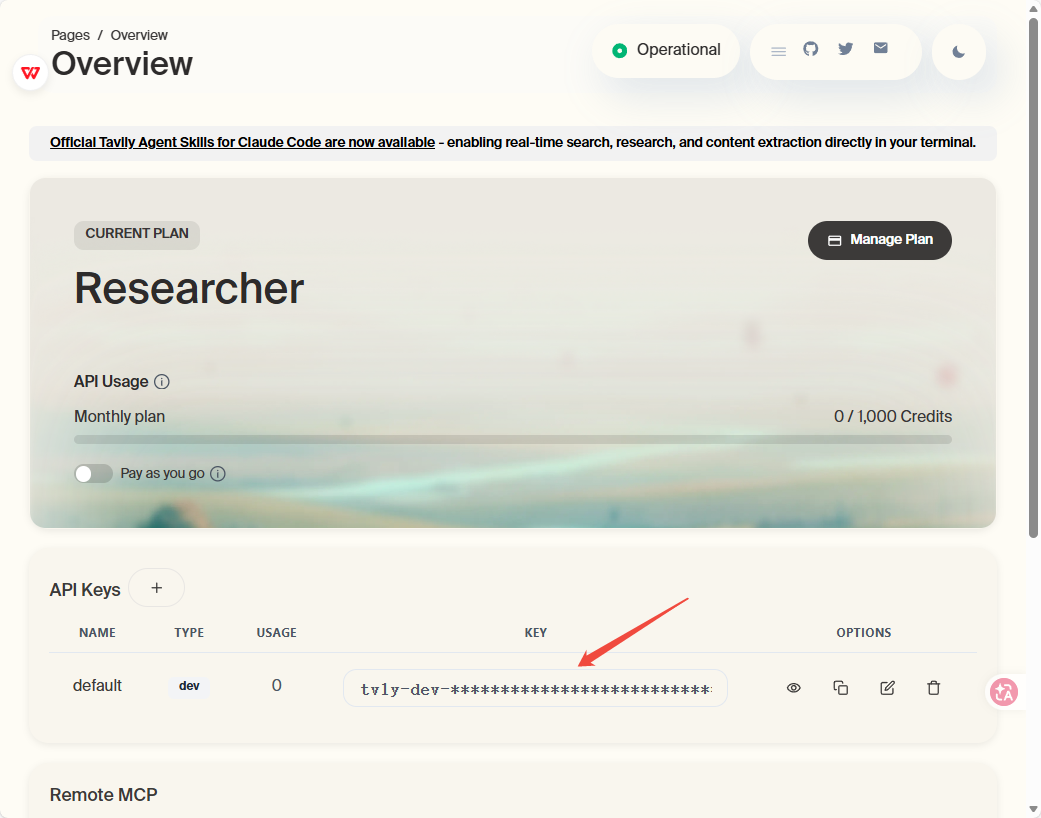Click the TYPE column header
Image resolution: width=1041 pixels, height=818 pixels.
pyautogui.click(x=189, y=633)
